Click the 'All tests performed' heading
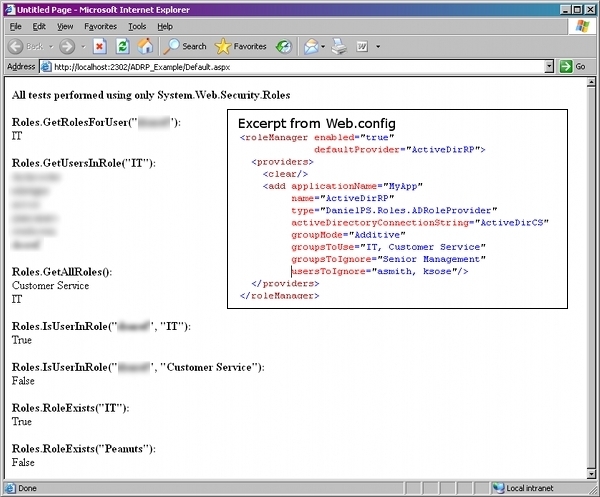 click(x=151, y=95)
